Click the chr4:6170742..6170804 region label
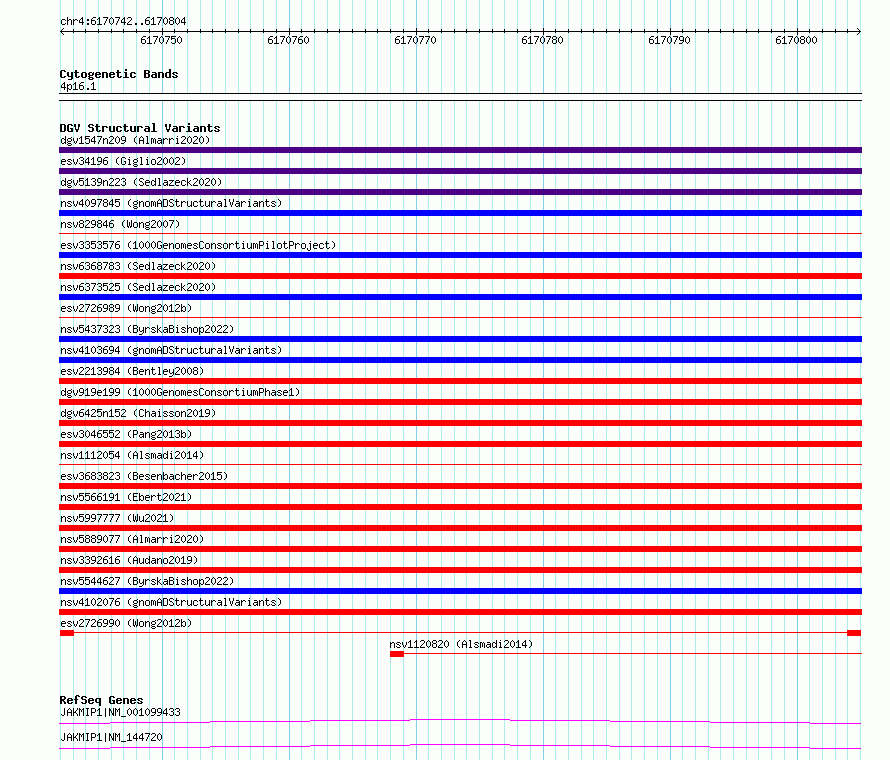The image size is (890, 760). coord(123,21)
